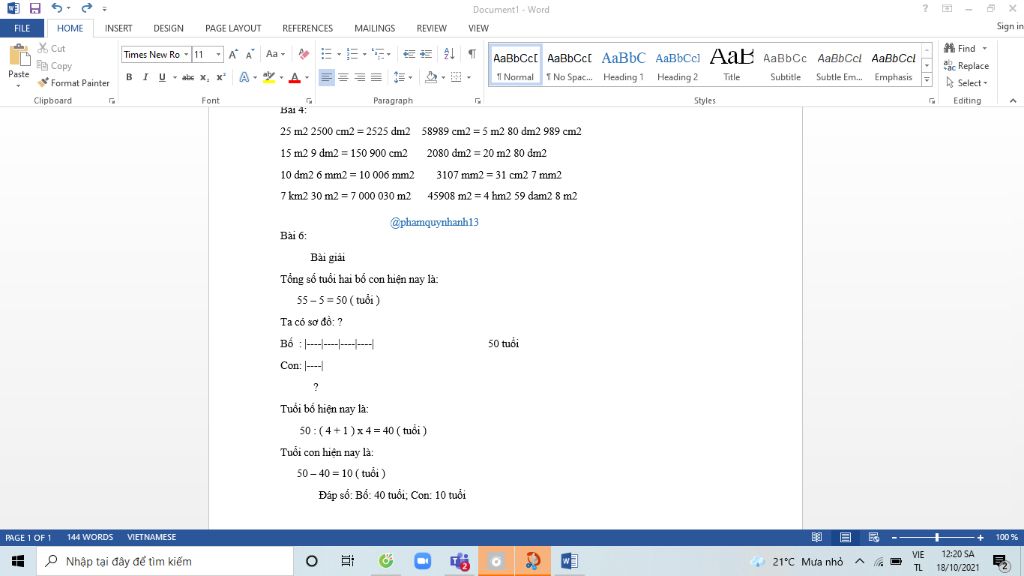The width and height of the screenshot is (1024, 576).
Task: Open the FILE tab
Action: [x=22, y=28]
